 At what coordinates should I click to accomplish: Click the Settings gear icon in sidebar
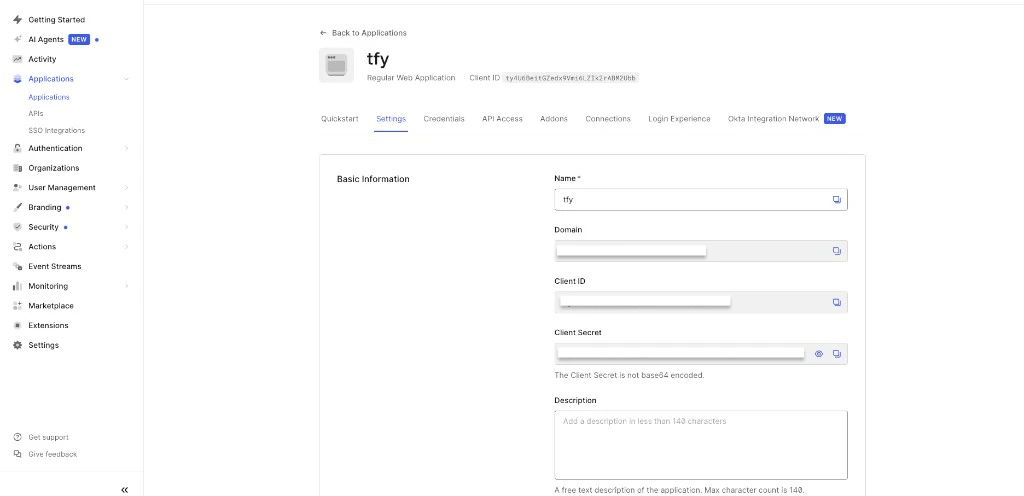18,345
